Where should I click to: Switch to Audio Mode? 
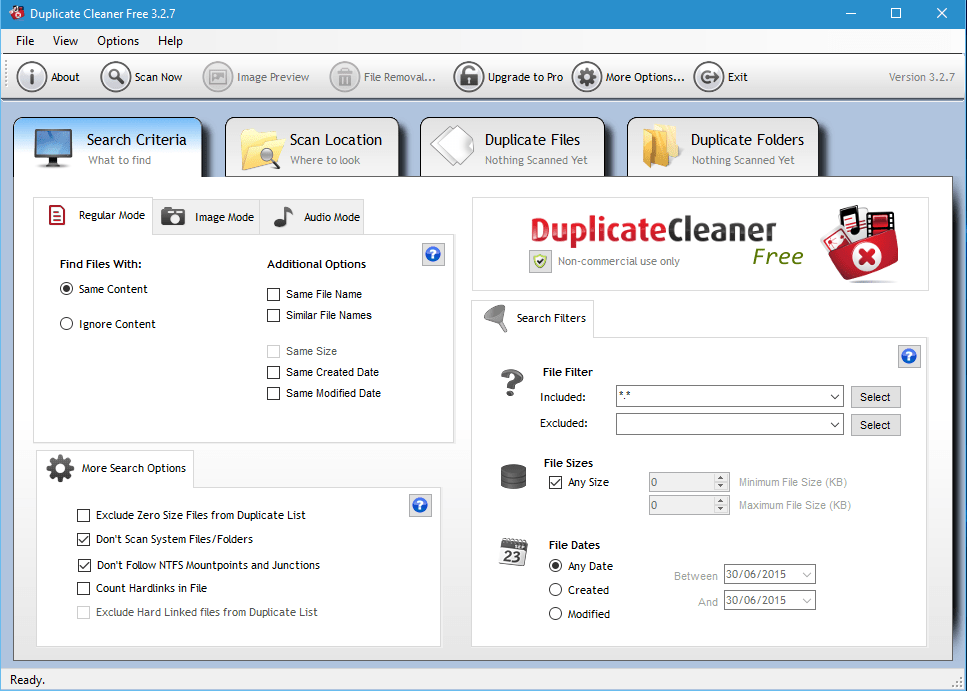pyautogui.click(x=311, y=216)
